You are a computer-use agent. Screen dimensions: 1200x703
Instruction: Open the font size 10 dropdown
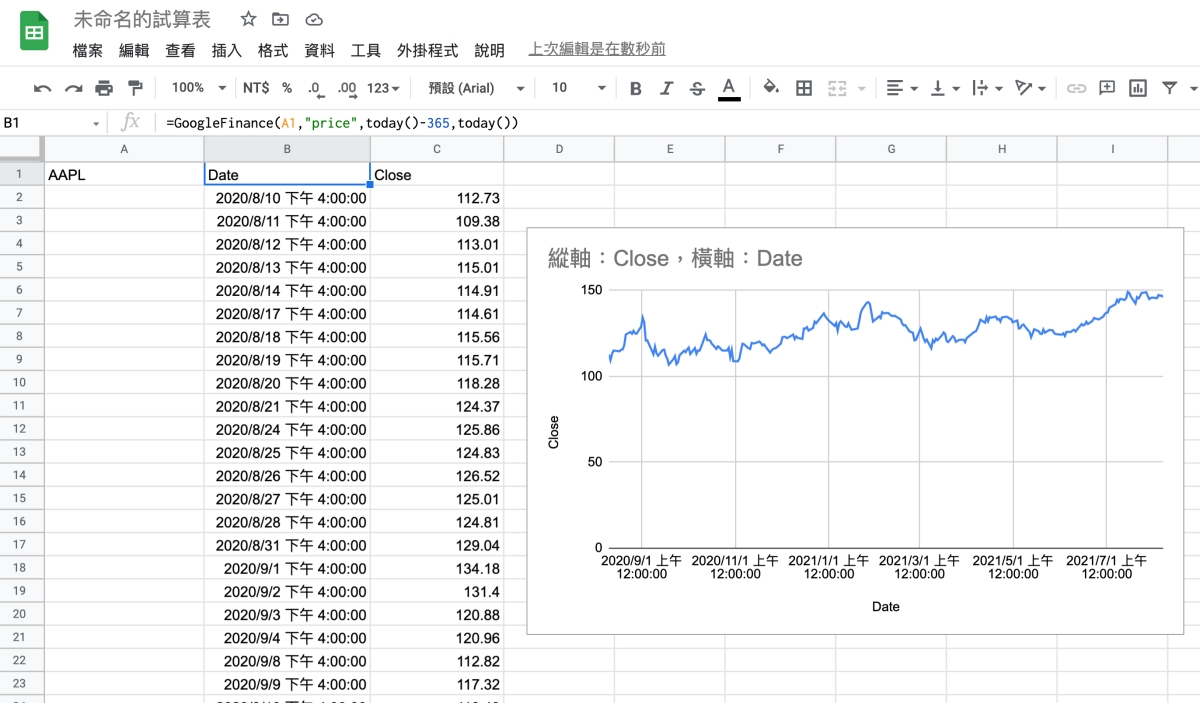[579, 88]
